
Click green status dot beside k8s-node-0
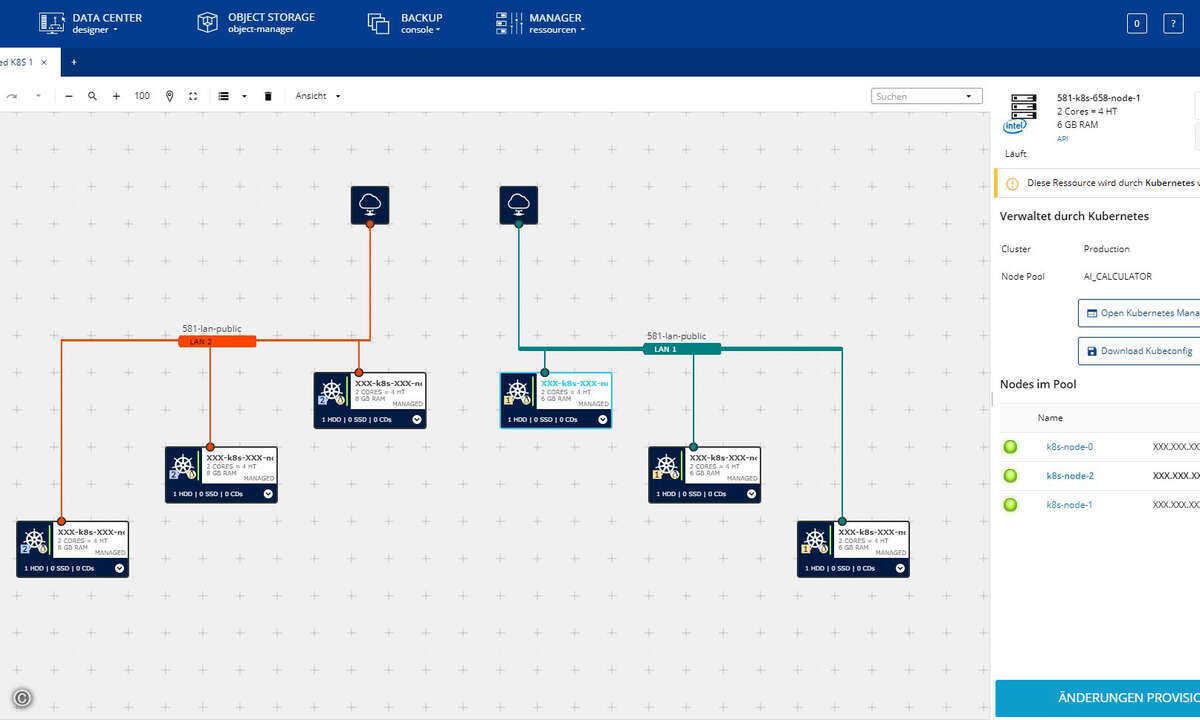tap(1010, 447)
